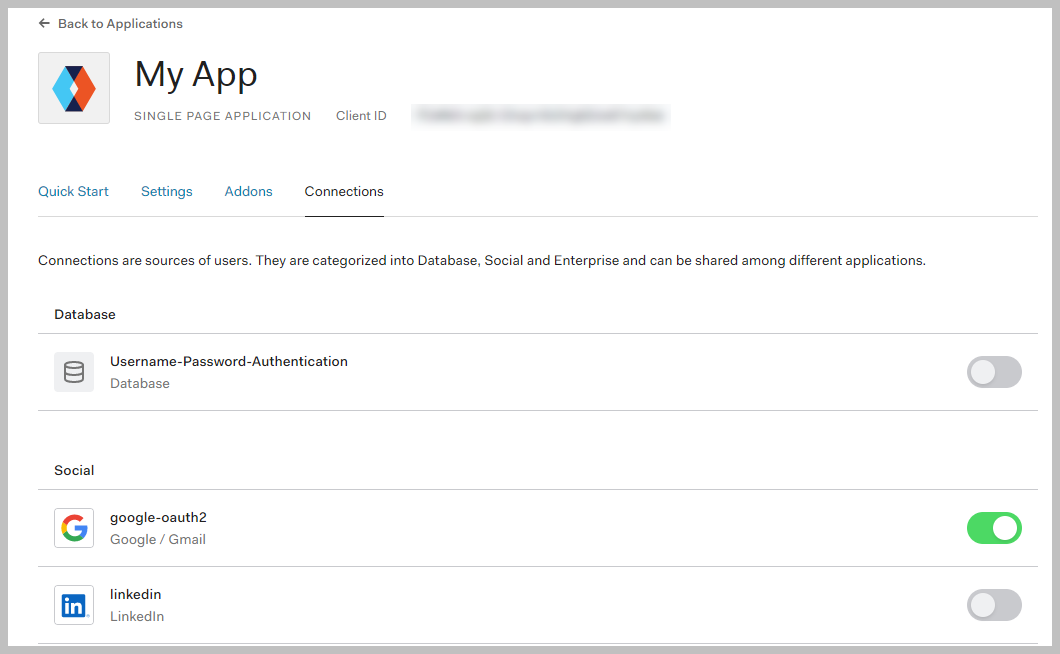Click the LinkedIn logo icon
Screen dimensions: 1060x654
(74, 605)
